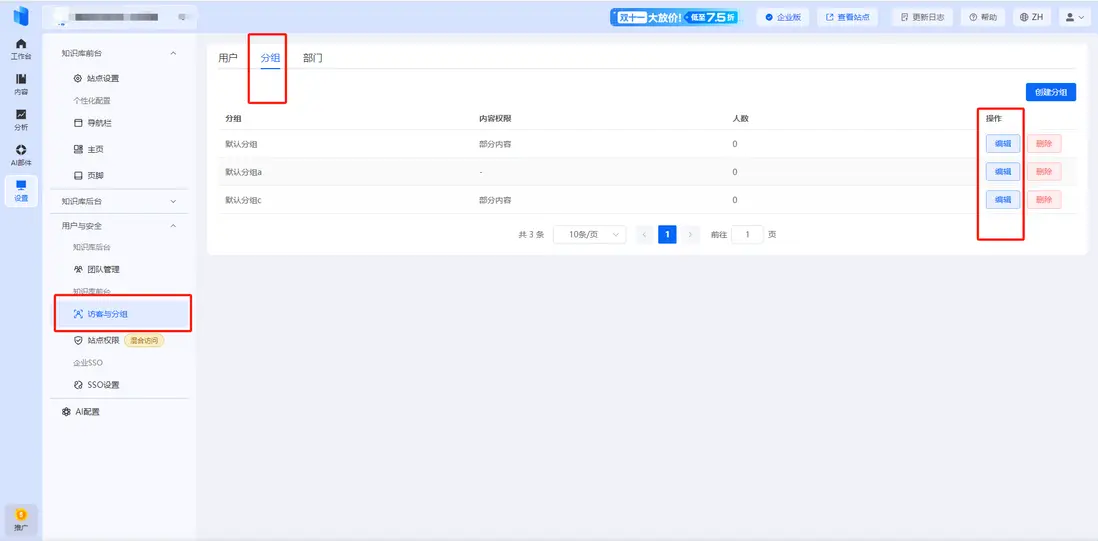Click the 共 3 条 total text

point(531,235)
